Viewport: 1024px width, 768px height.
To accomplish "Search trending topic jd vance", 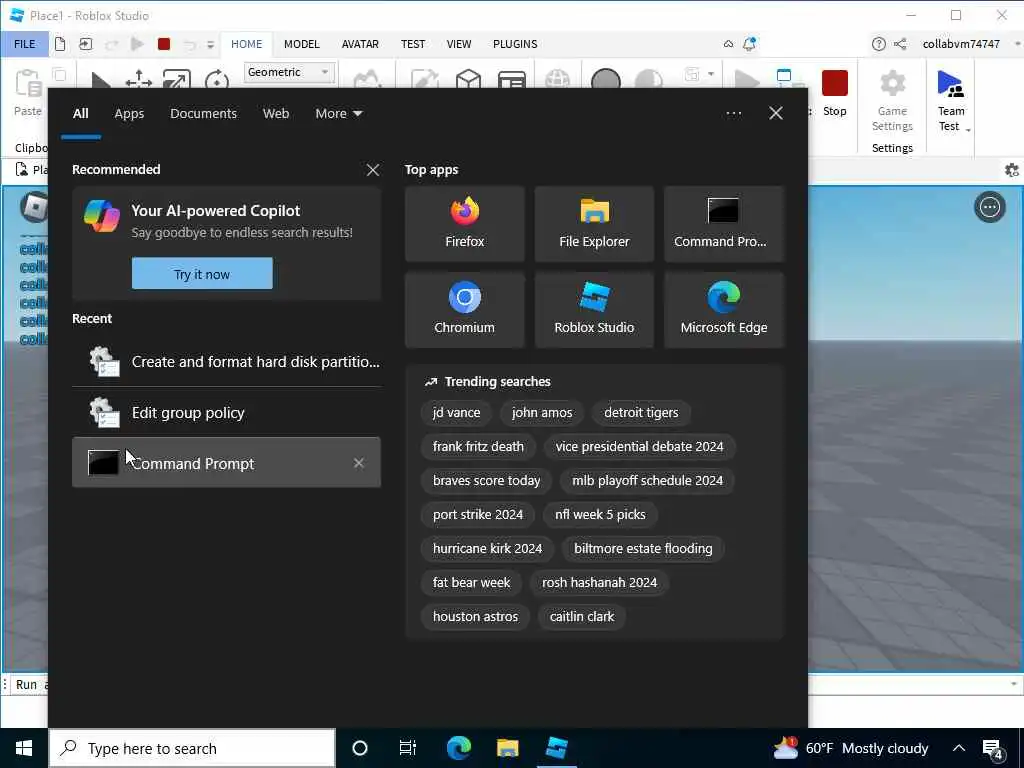I will 456,413.
